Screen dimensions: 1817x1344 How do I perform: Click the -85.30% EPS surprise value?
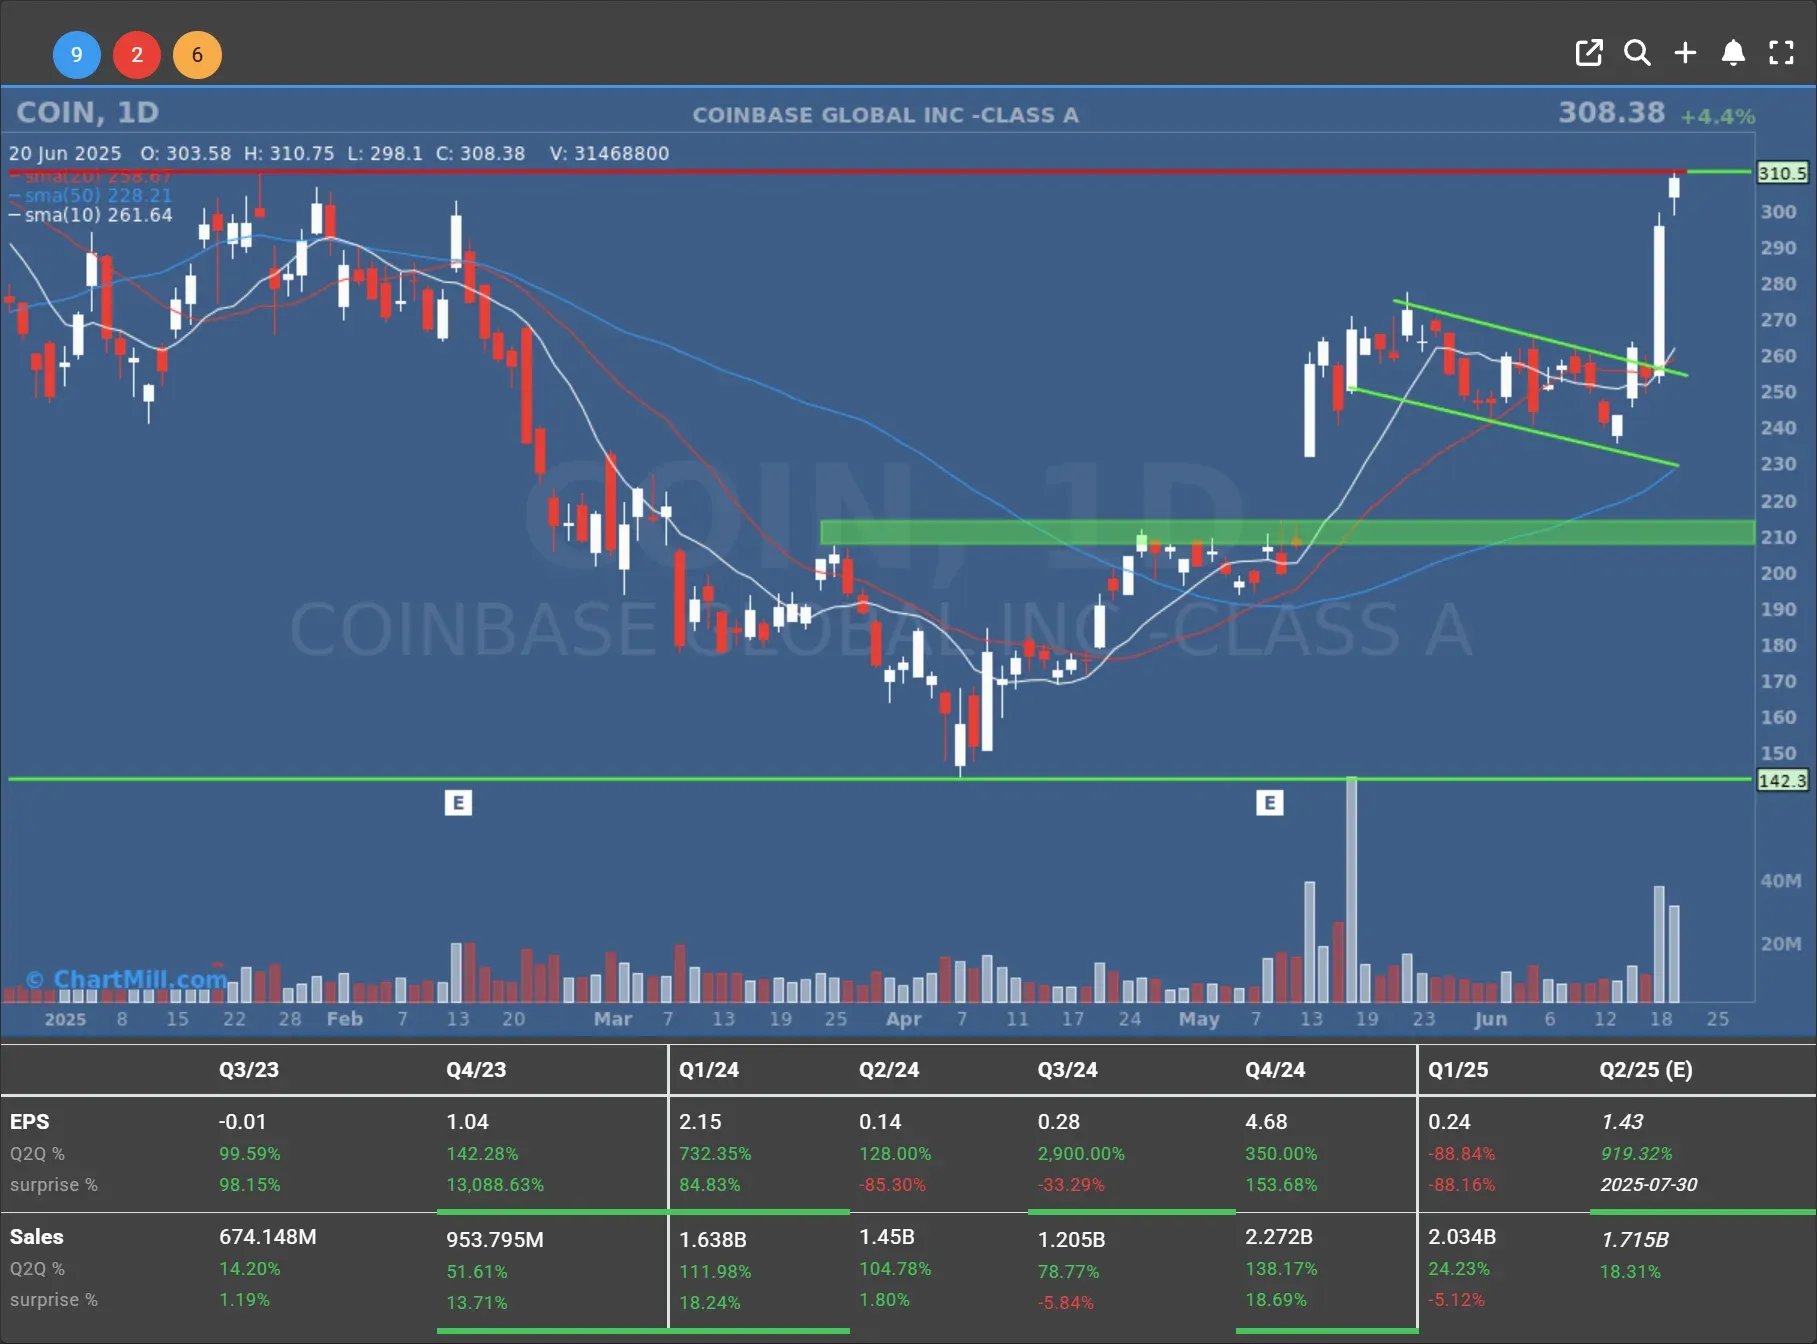point(892,1185)
